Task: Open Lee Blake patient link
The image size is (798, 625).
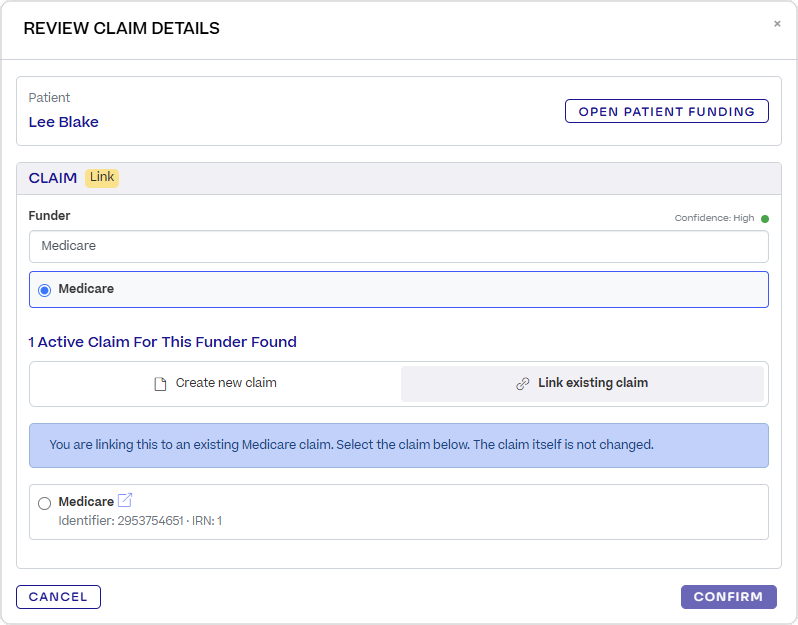Action: point(64,122)
